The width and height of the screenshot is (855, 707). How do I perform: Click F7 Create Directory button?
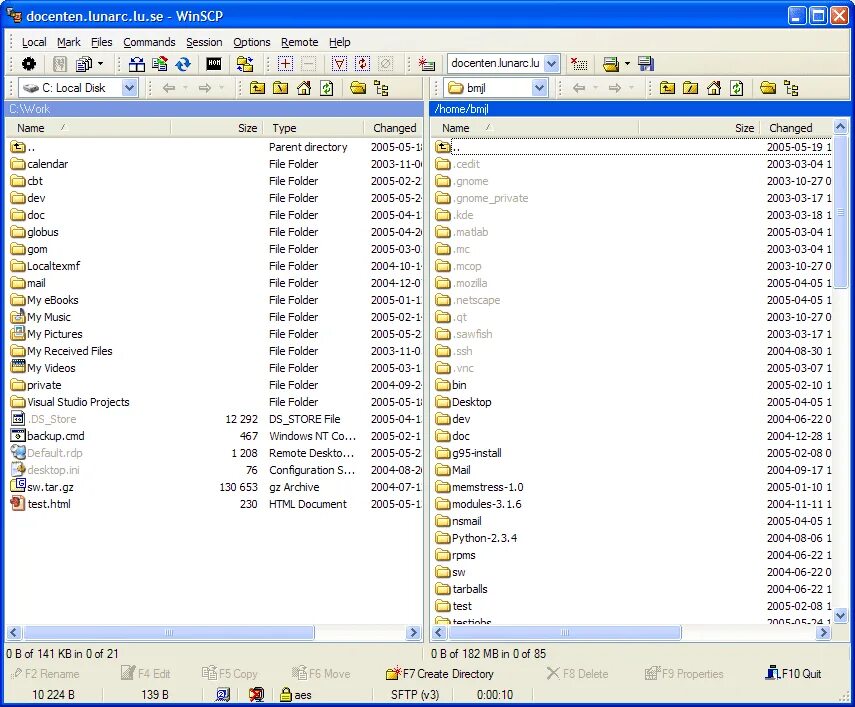tap(439, 674)
